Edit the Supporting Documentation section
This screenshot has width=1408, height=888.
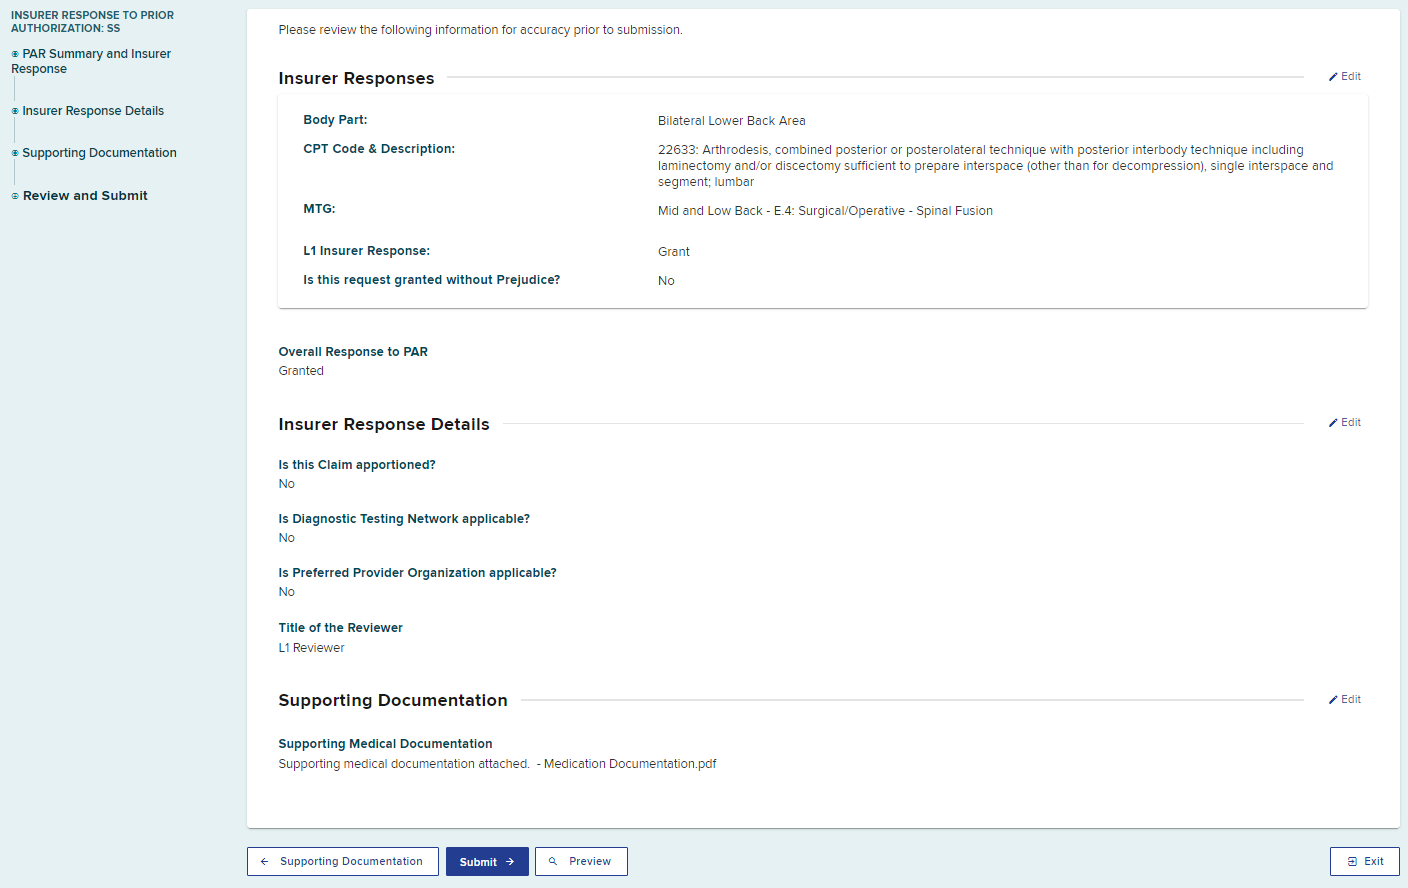tap(1350, 700)
